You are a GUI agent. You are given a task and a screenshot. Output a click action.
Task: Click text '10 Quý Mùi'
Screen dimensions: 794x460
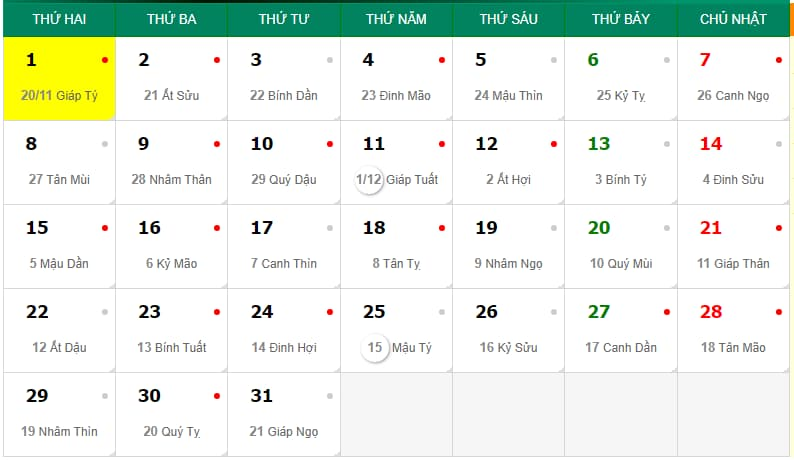(x=621, y=264)
